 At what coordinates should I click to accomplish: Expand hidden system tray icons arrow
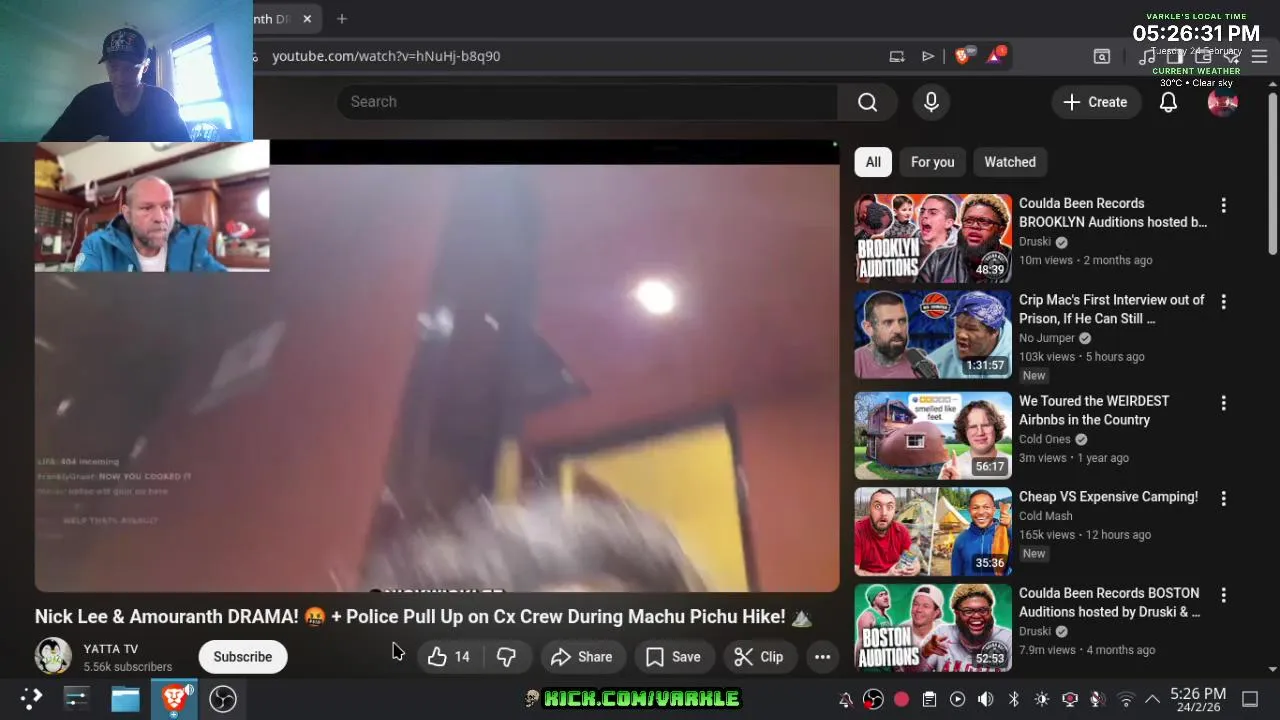coord(1152,699)
